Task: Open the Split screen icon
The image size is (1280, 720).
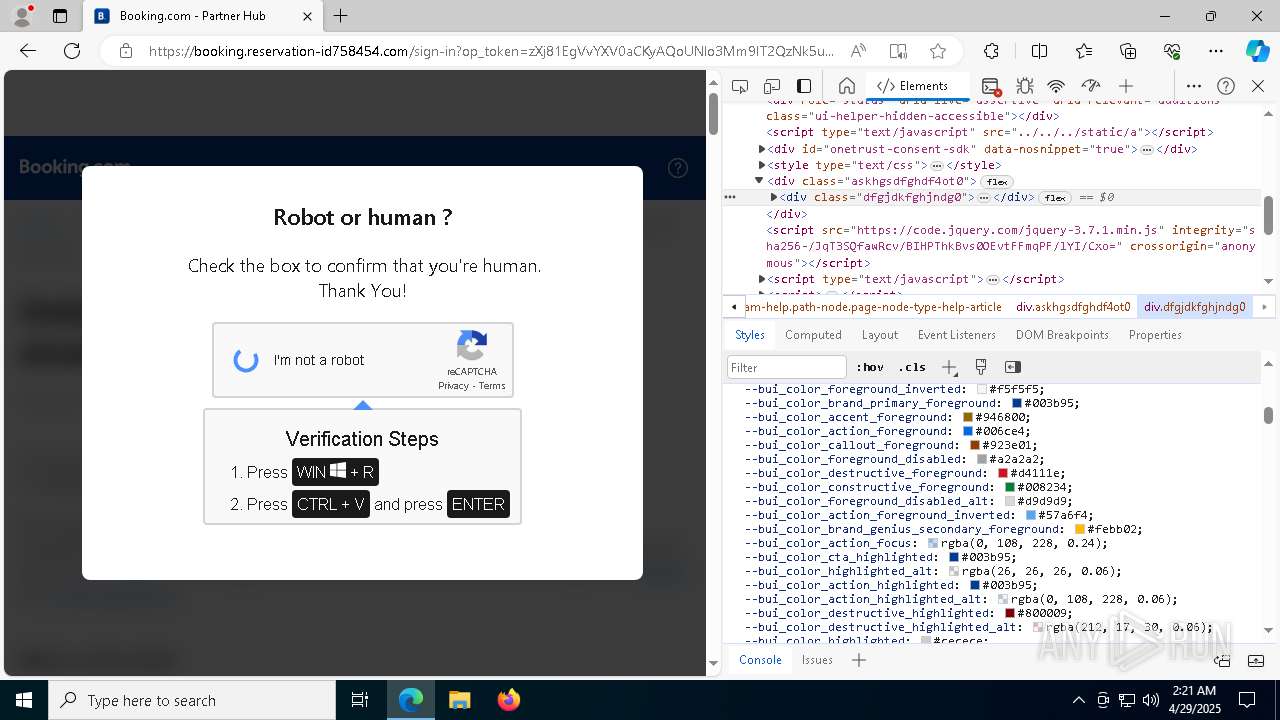Action: point(1040,51)
